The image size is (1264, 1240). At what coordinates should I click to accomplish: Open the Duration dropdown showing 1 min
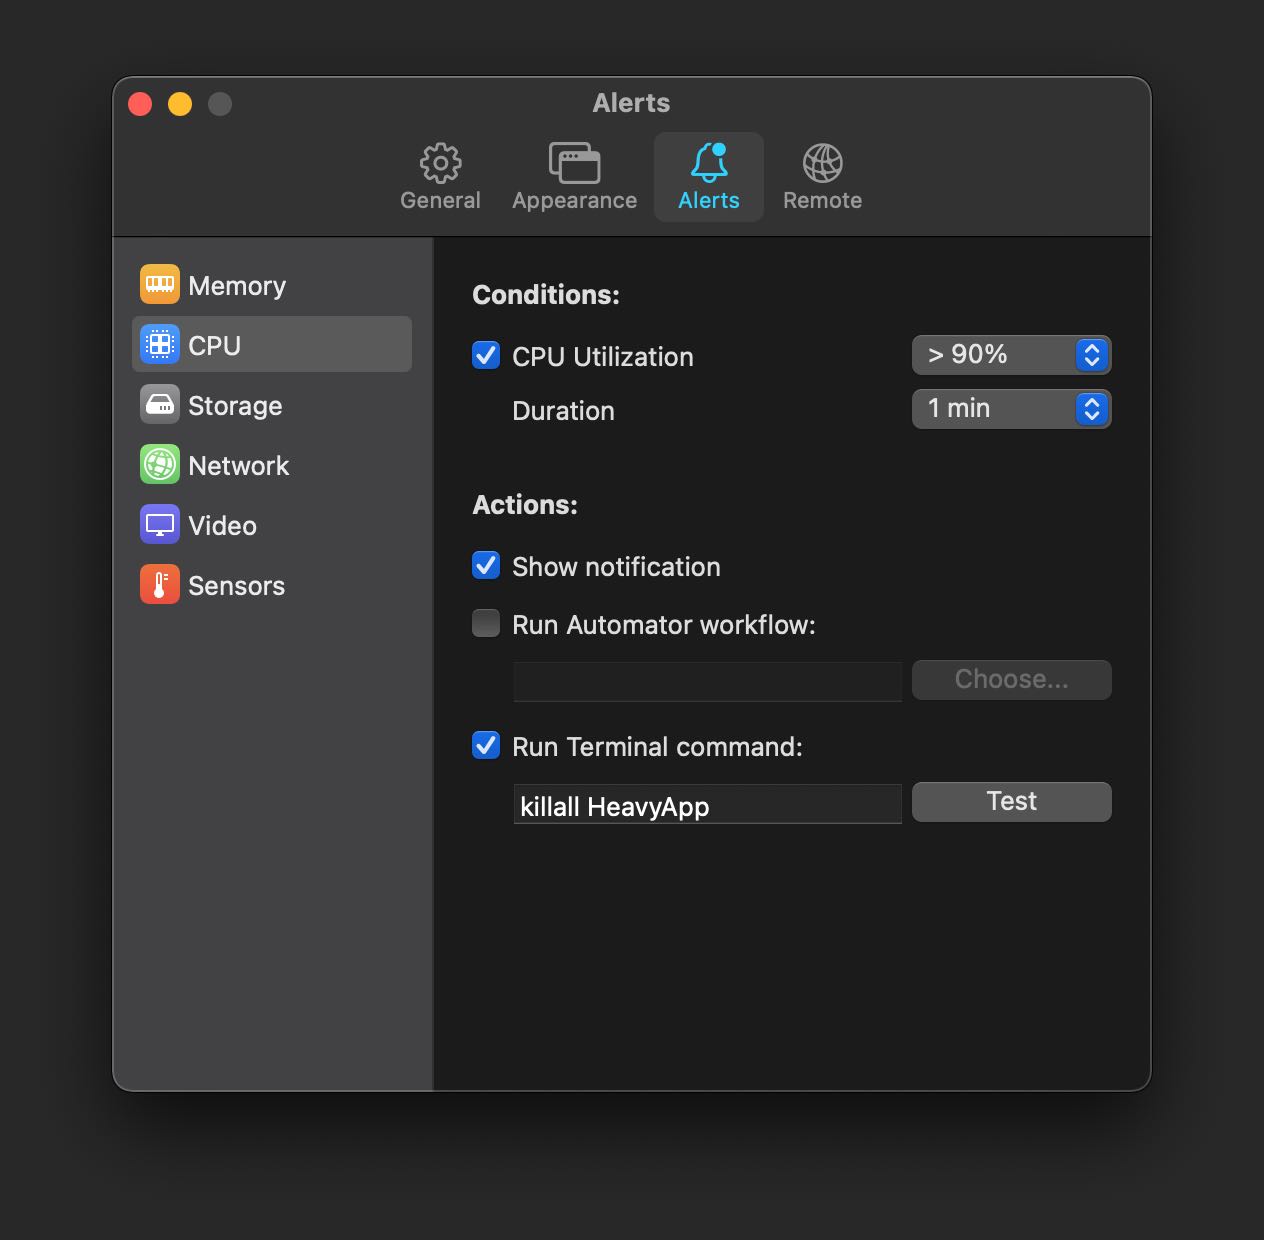[x=1011, y=408]
